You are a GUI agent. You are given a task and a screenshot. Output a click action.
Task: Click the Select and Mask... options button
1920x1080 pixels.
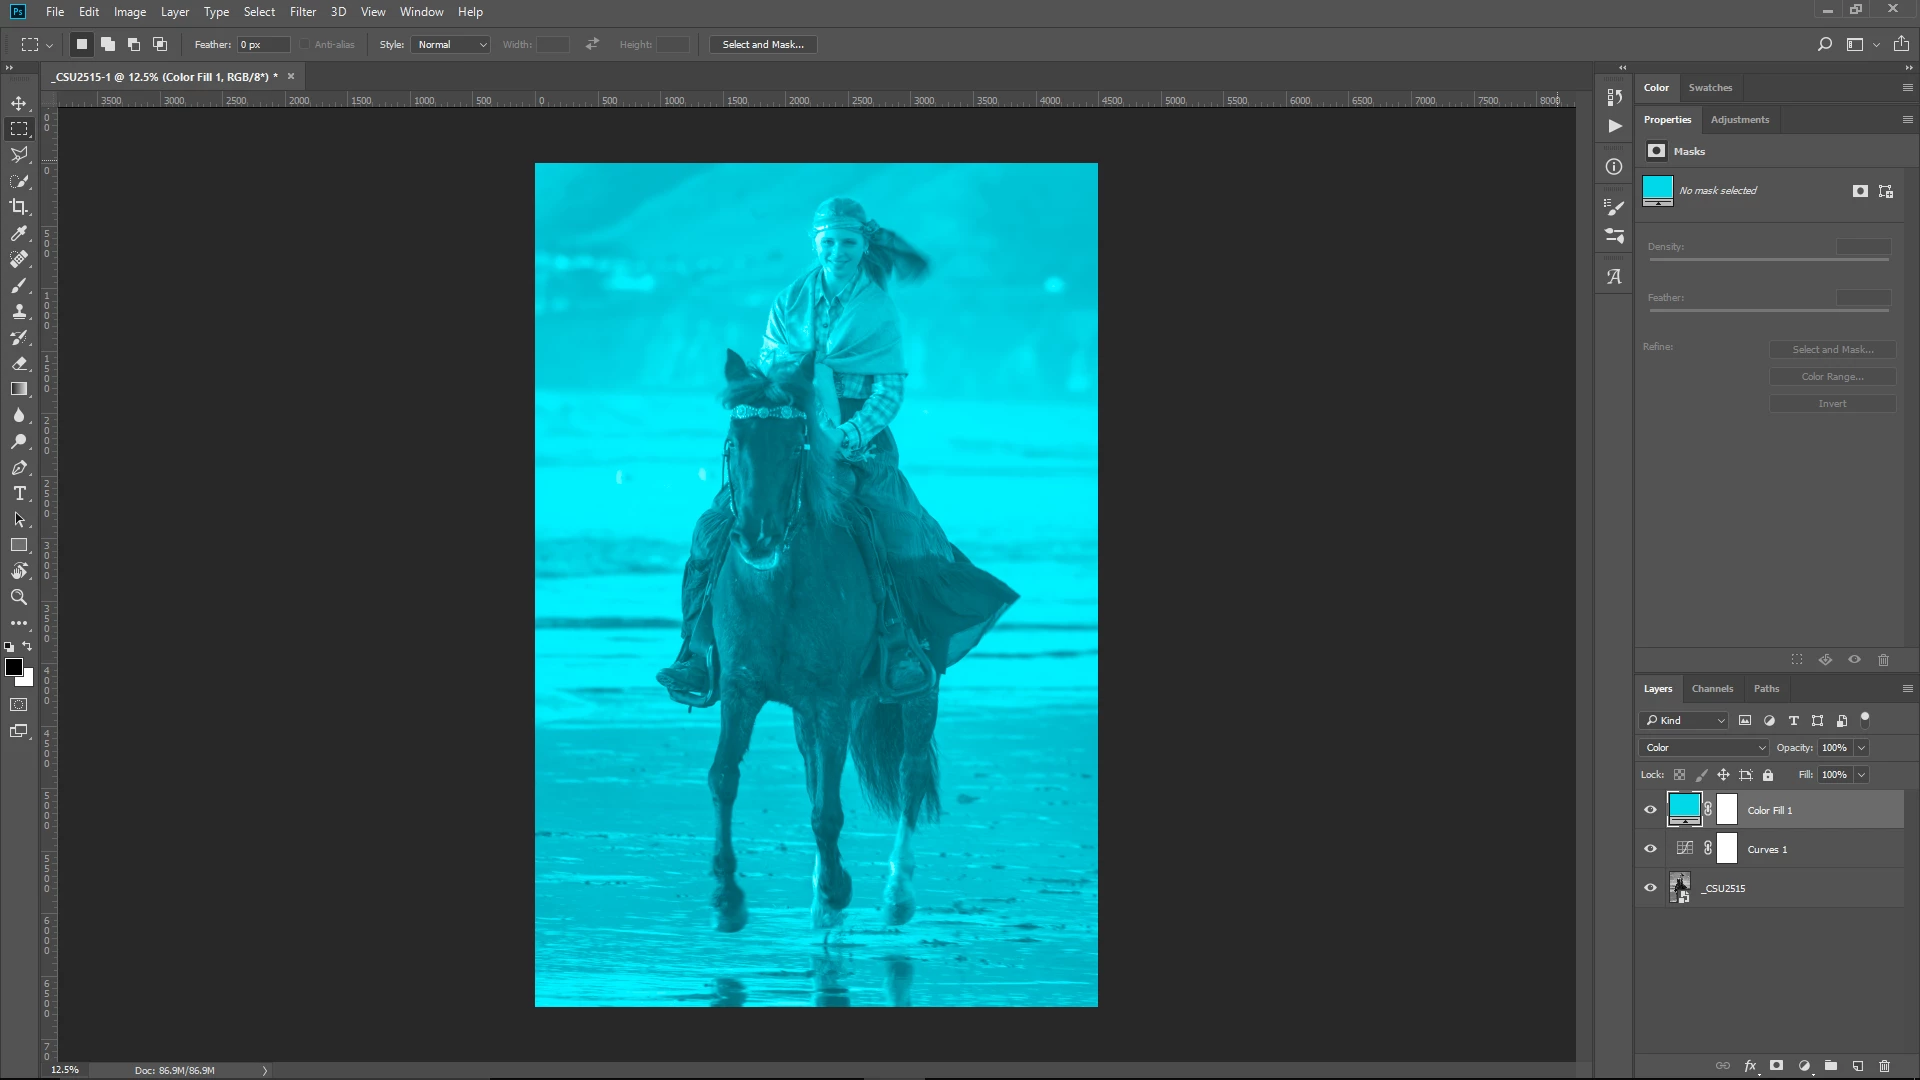[762, 45]
